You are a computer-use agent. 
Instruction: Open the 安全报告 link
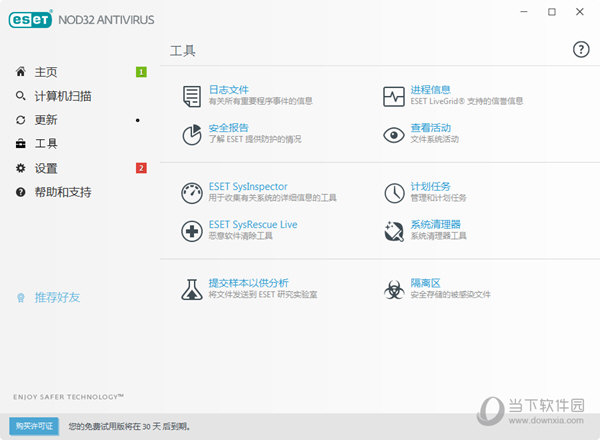[x=228, y=127]
